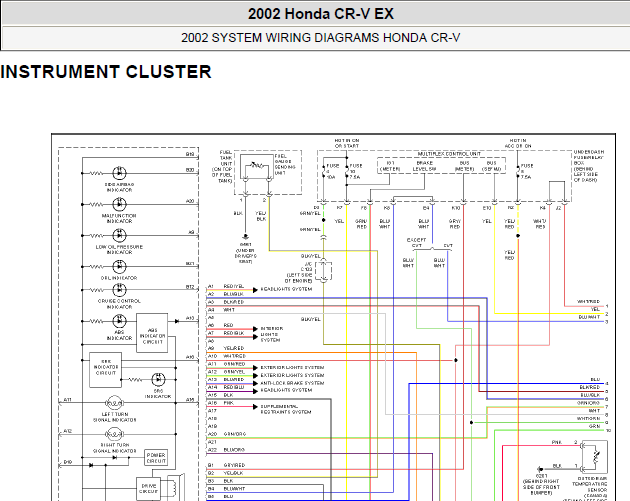Click the 'HOT IN ON OR START' label
The image size is (630, 501).
(x=347, y=143)
